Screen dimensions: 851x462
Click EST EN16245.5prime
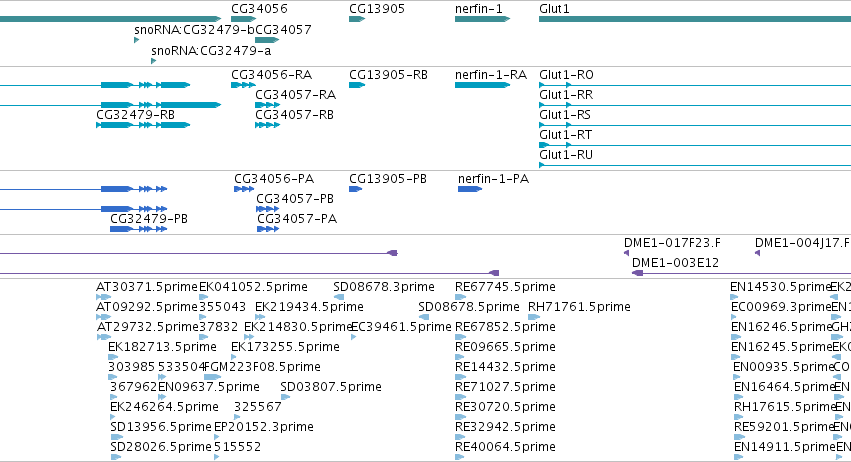[x=782, y=347]
